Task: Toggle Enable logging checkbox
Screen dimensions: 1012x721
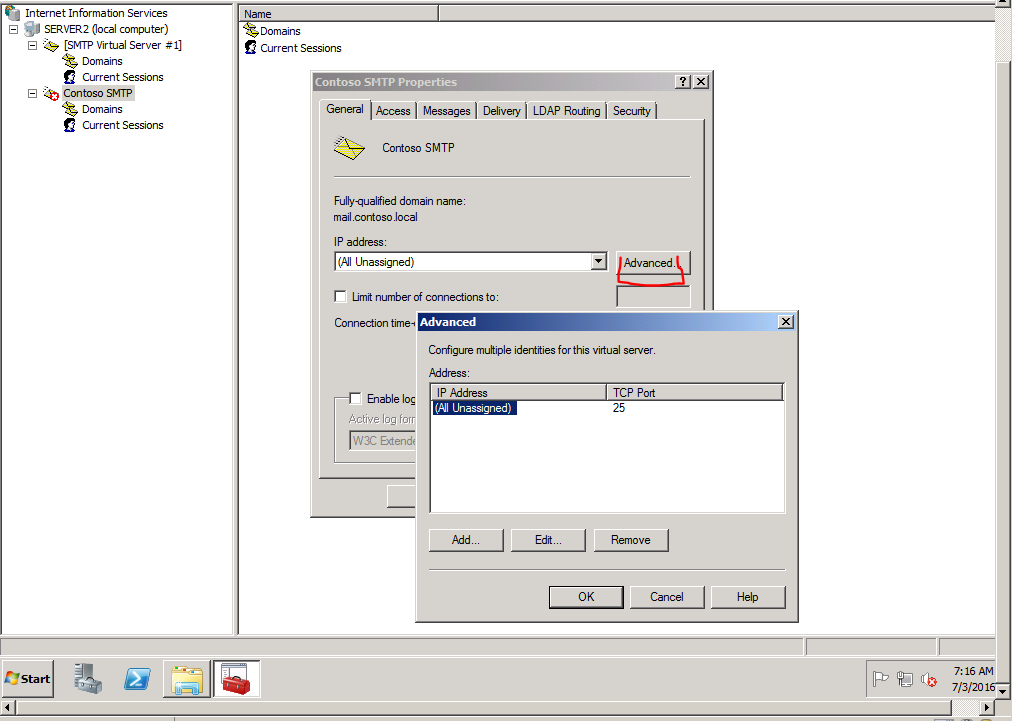Action: (x=355, y=398)
